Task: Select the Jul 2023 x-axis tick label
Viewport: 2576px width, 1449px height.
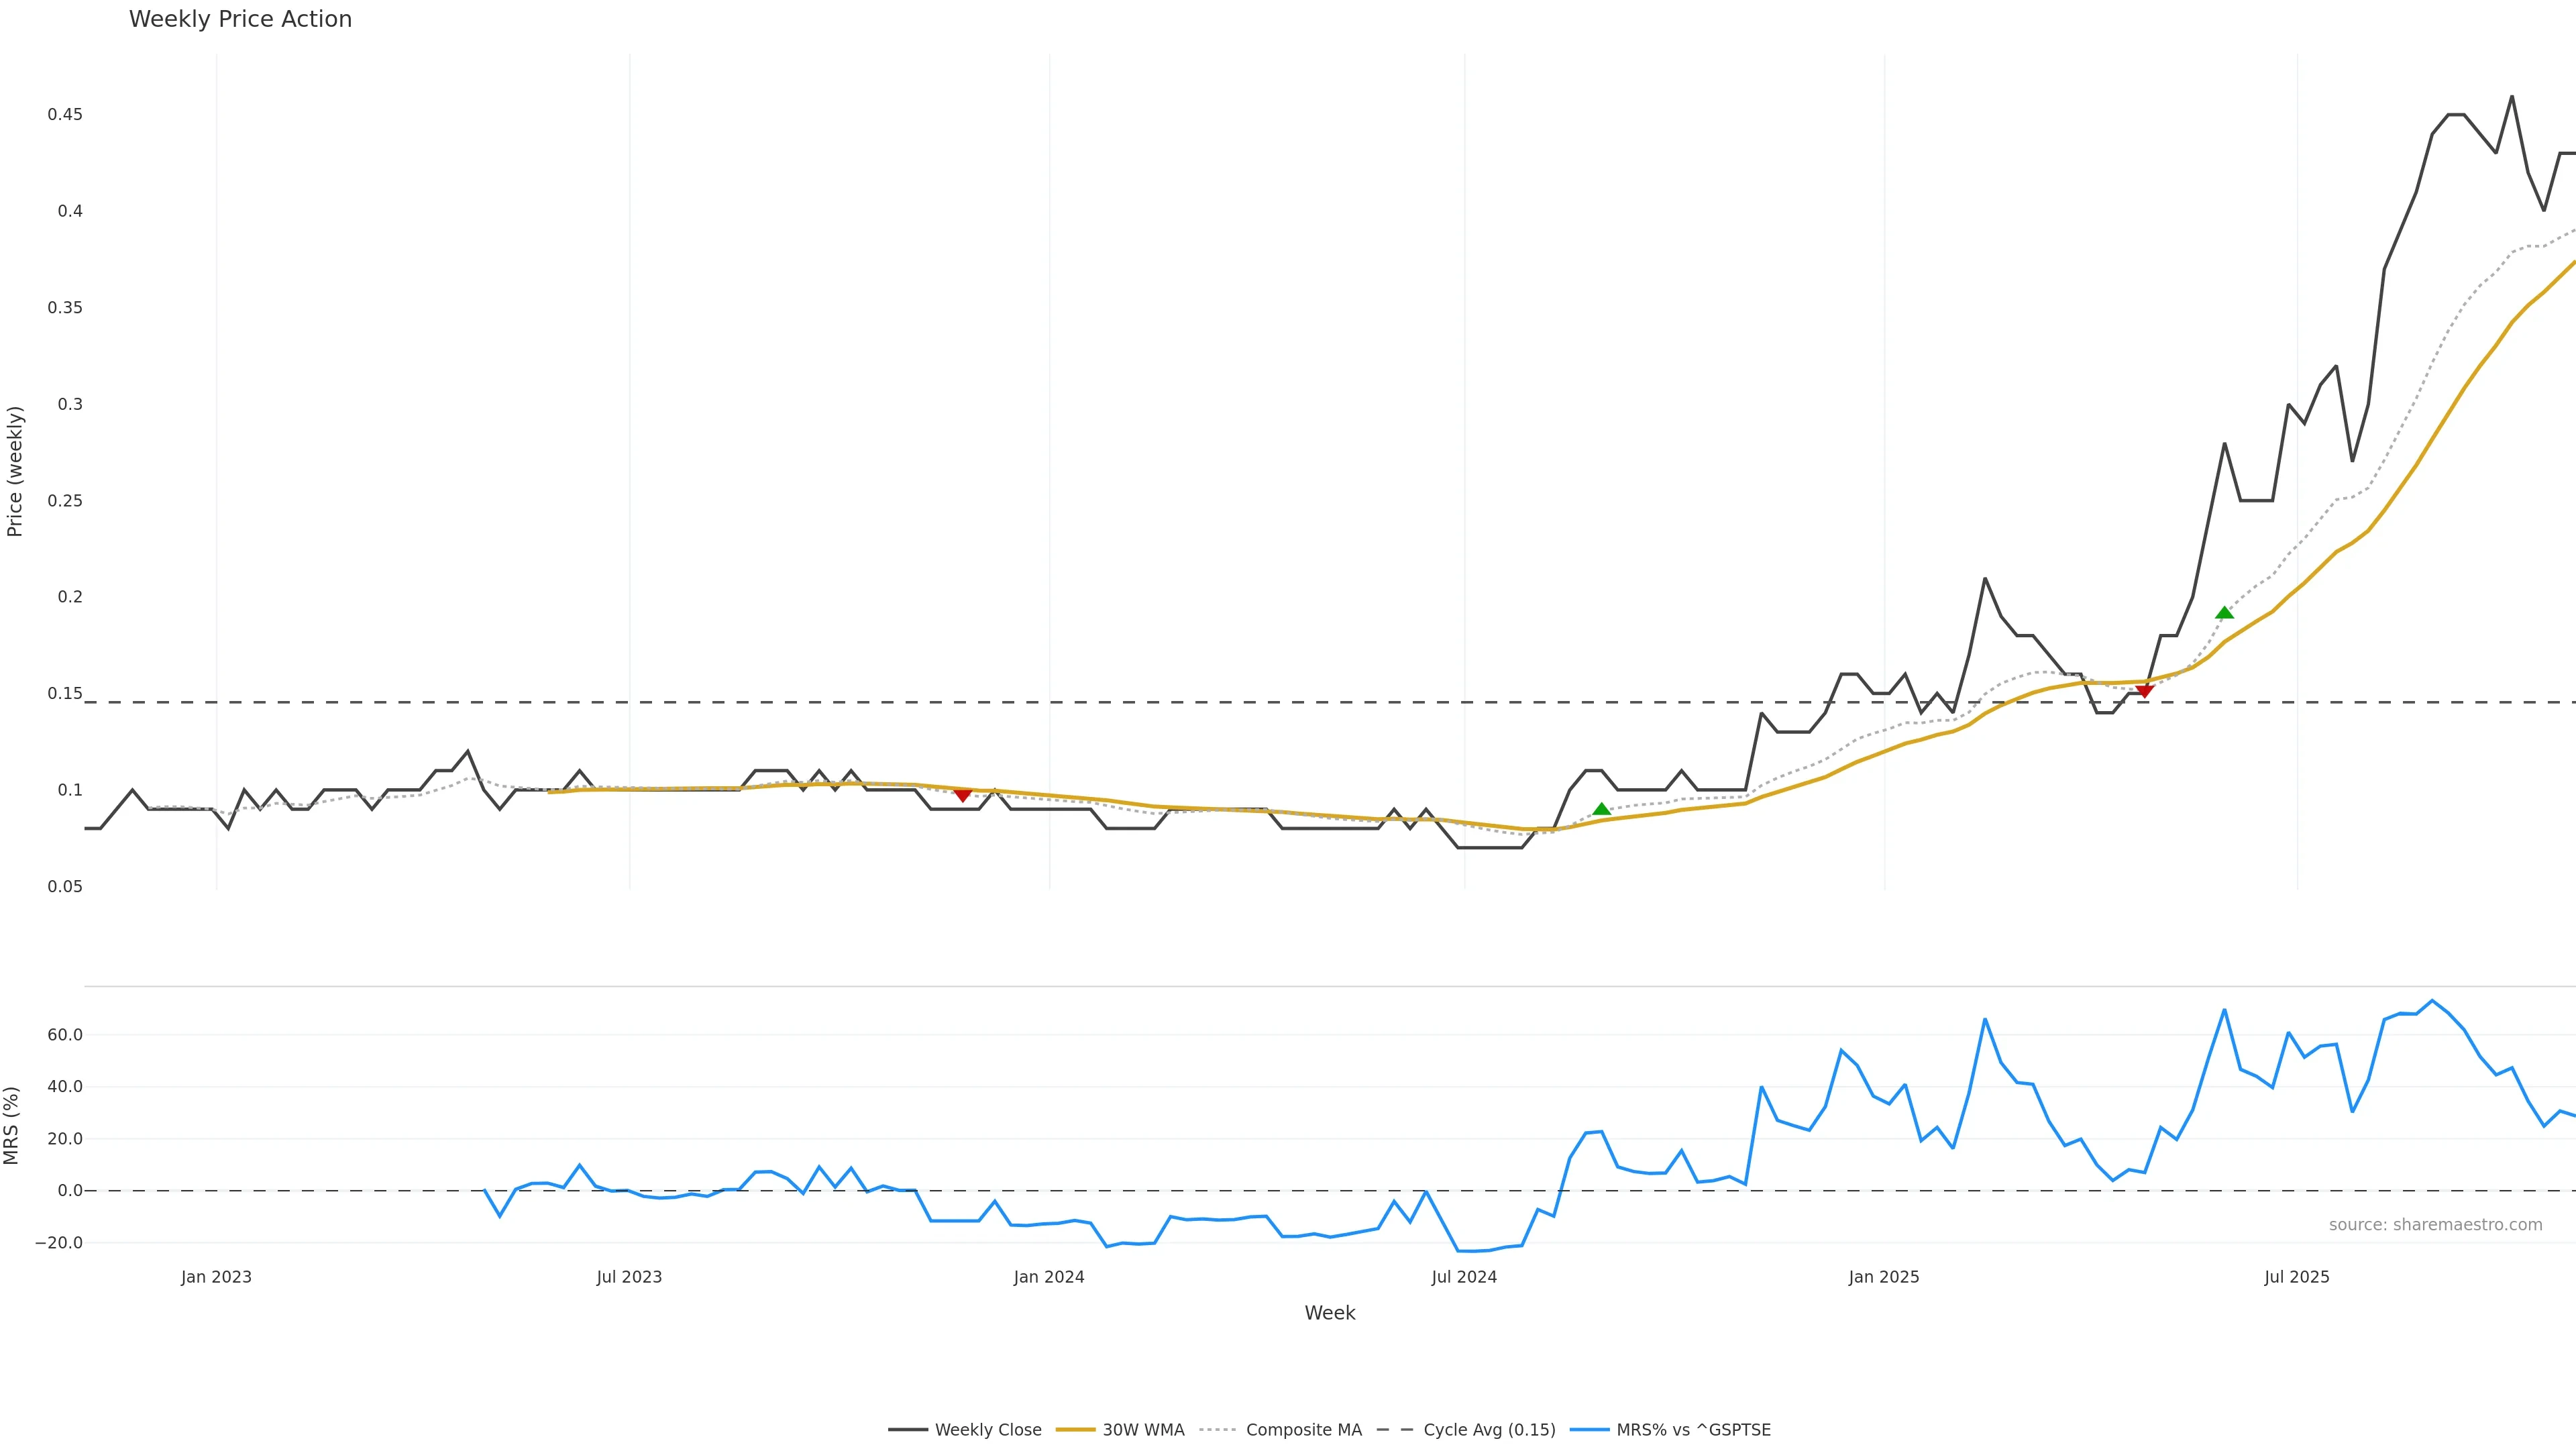Action: click(629, 1277)
